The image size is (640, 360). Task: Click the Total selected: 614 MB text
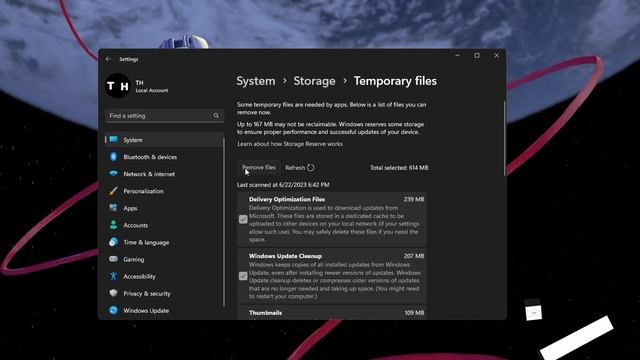pyautogui.click(x=399, y=167)
